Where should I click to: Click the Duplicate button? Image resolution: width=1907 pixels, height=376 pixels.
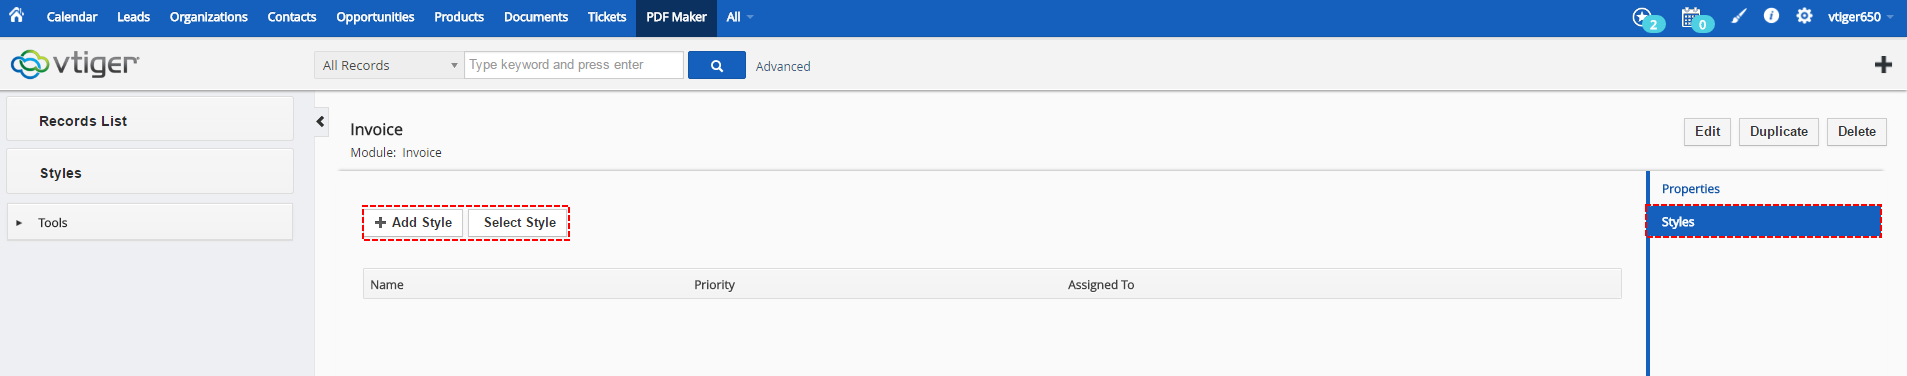point(1778,132)
